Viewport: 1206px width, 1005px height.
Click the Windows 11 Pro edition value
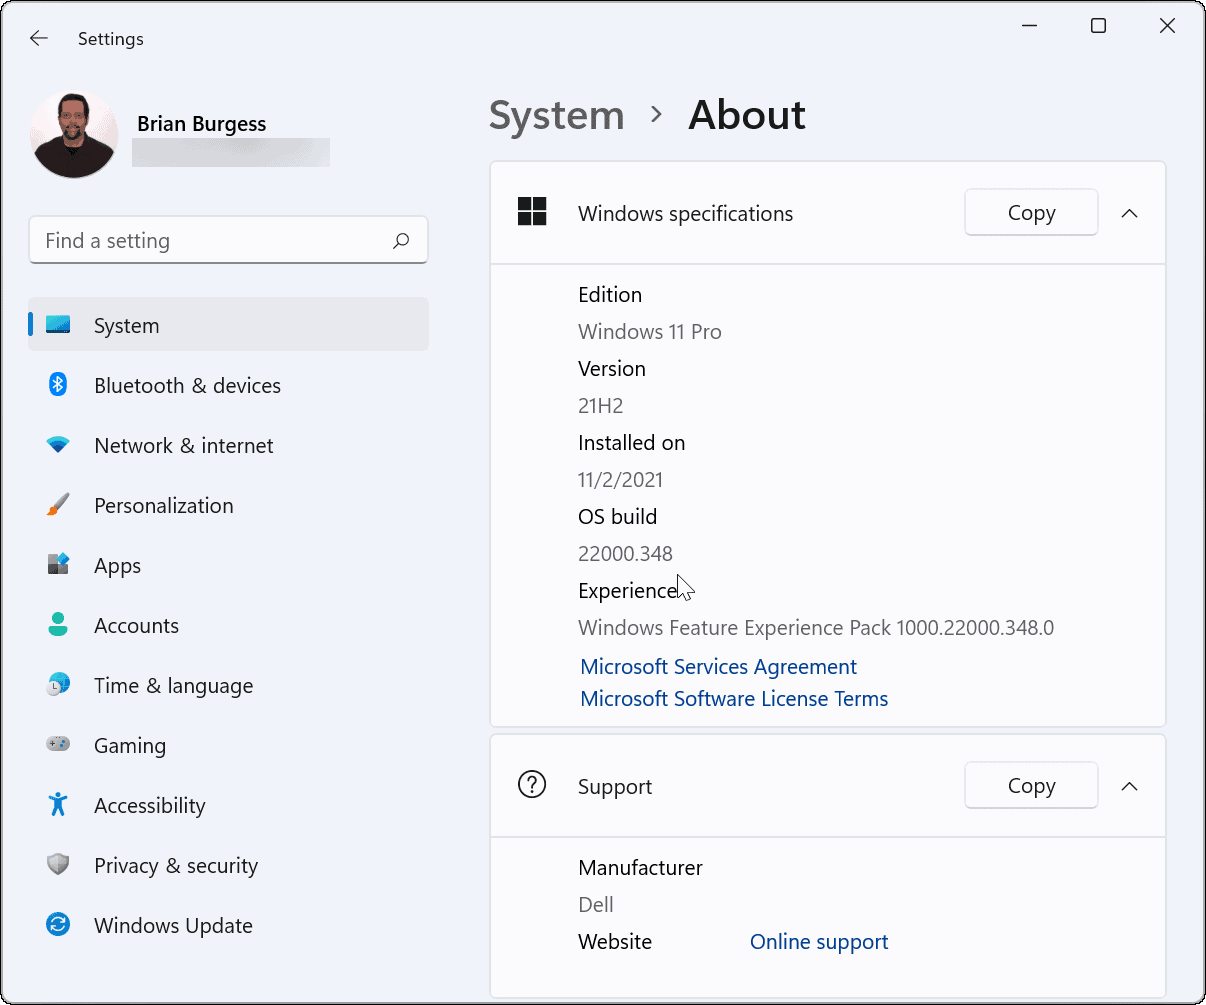650,332
